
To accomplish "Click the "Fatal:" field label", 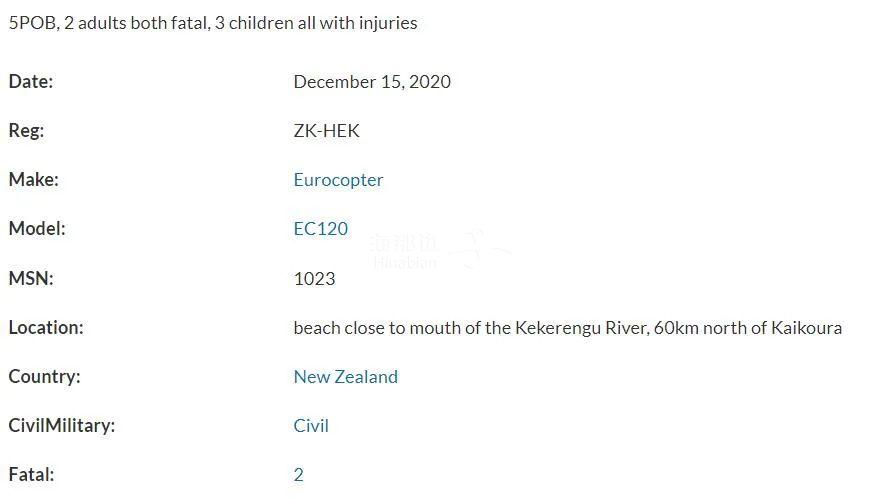I will click(31, 475).
